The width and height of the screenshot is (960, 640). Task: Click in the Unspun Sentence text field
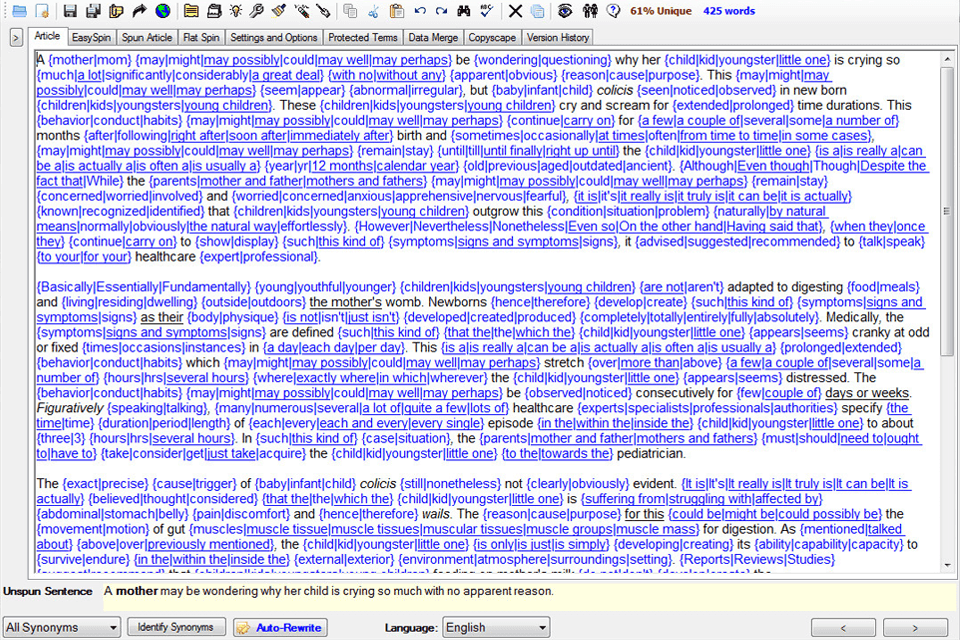click(x=529, y=596)
